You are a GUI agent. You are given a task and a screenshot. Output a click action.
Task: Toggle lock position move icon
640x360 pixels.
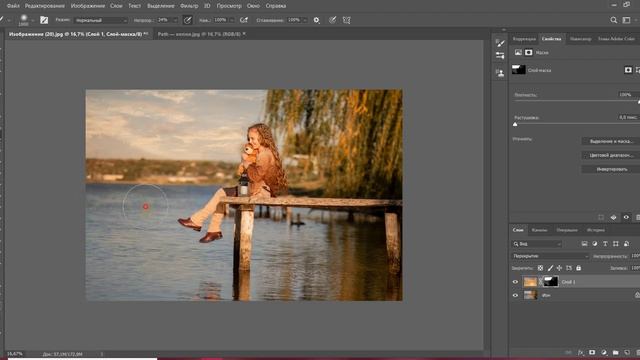559,268
